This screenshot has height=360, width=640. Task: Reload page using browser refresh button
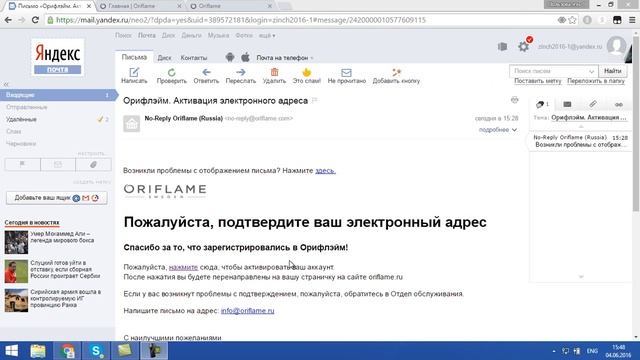35,20
